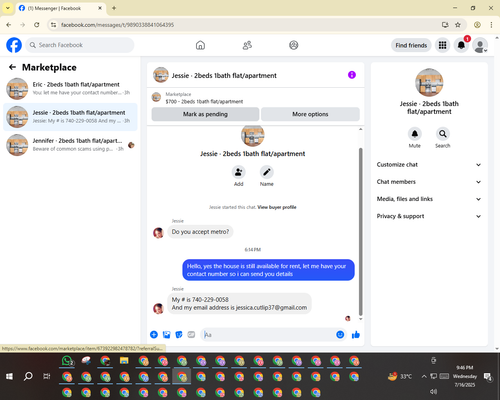Expand Media, files and links section
This screenshot has height=400, width=500.
pos(429,199)
